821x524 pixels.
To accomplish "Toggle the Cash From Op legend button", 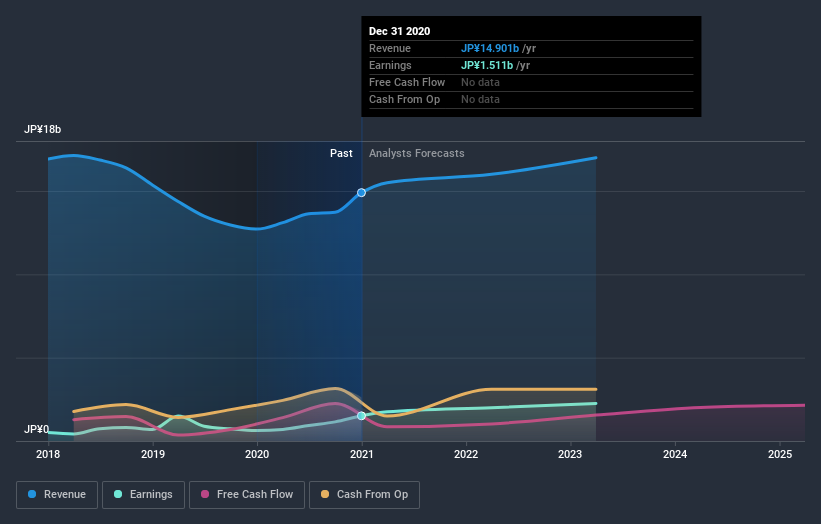I will (x=364, y=495).
